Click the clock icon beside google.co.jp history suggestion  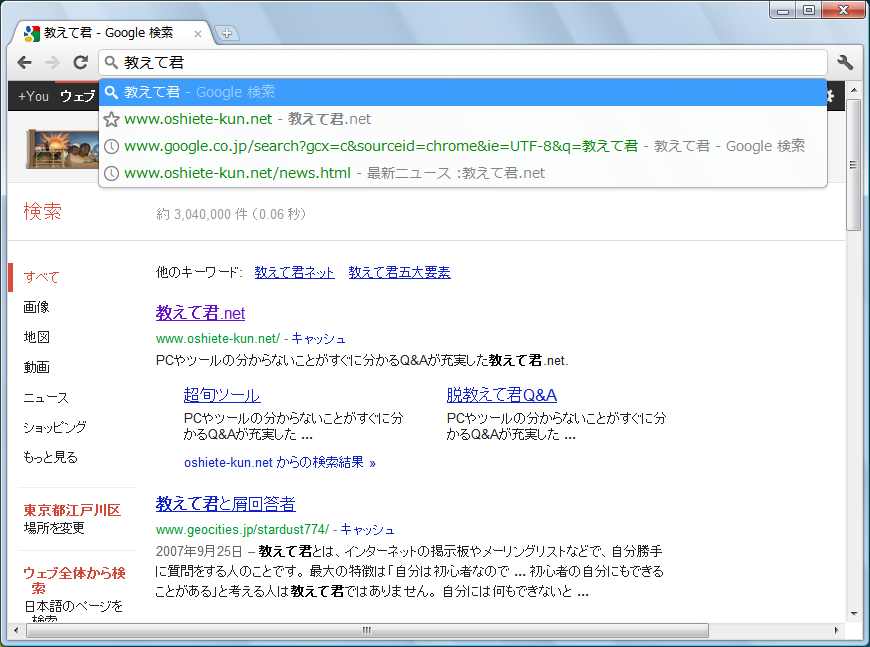pos(112,146)
